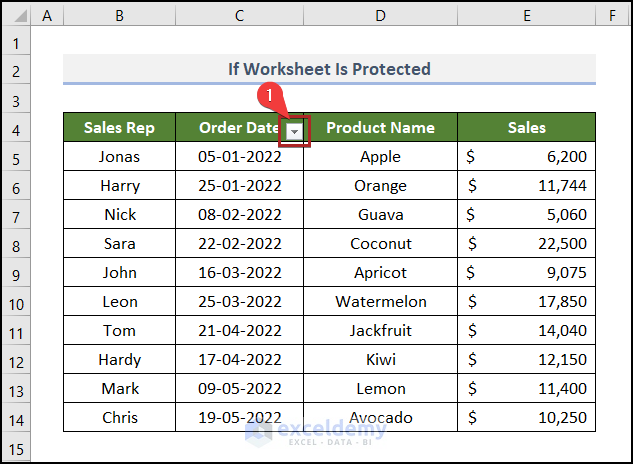This screenshot has height=464, width=633.
Task: Select row 10 header
Action: (x=16, y=302)
